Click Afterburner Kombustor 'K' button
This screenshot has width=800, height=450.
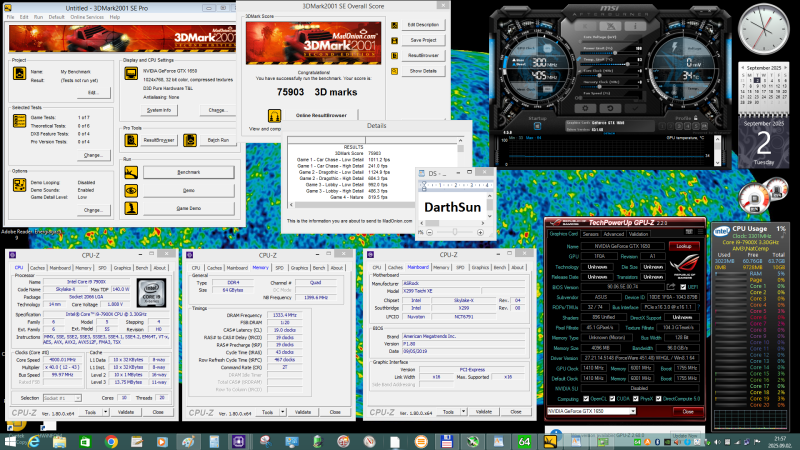click(585, 26)
